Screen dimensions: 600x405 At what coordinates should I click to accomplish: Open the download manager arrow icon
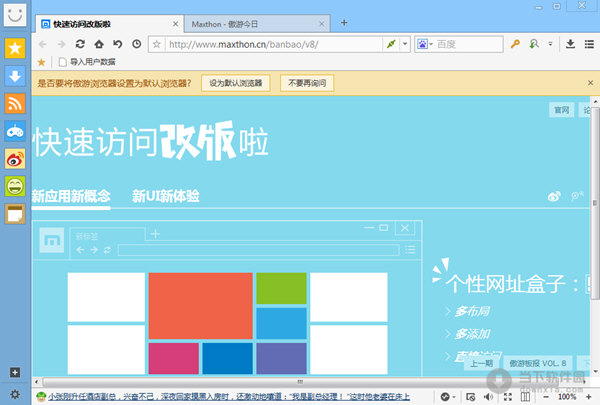[570, 44]
